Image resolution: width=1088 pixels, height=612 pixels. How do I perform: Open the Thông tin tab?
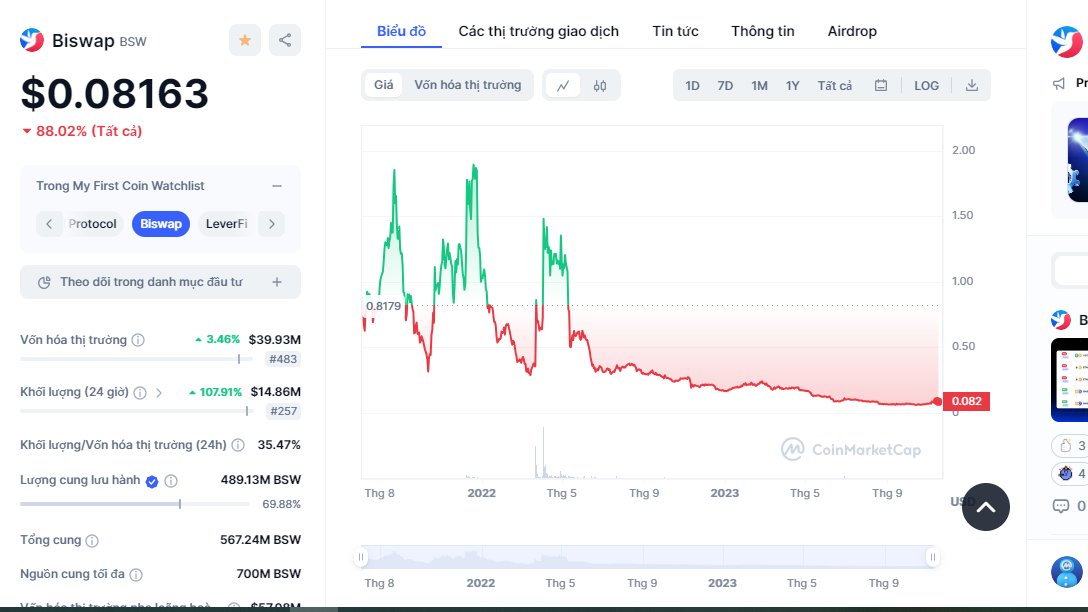pyautogui.click(x=763, y=31)
